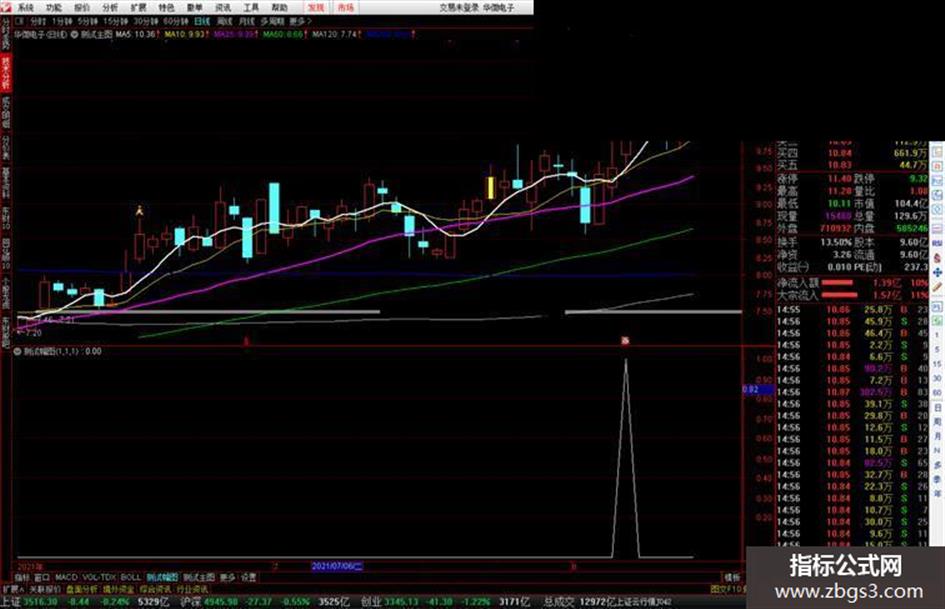This screenshot has height=609, width=945.
Task: Select the 测试主图 indicator tab
Action: click(199, 578)
